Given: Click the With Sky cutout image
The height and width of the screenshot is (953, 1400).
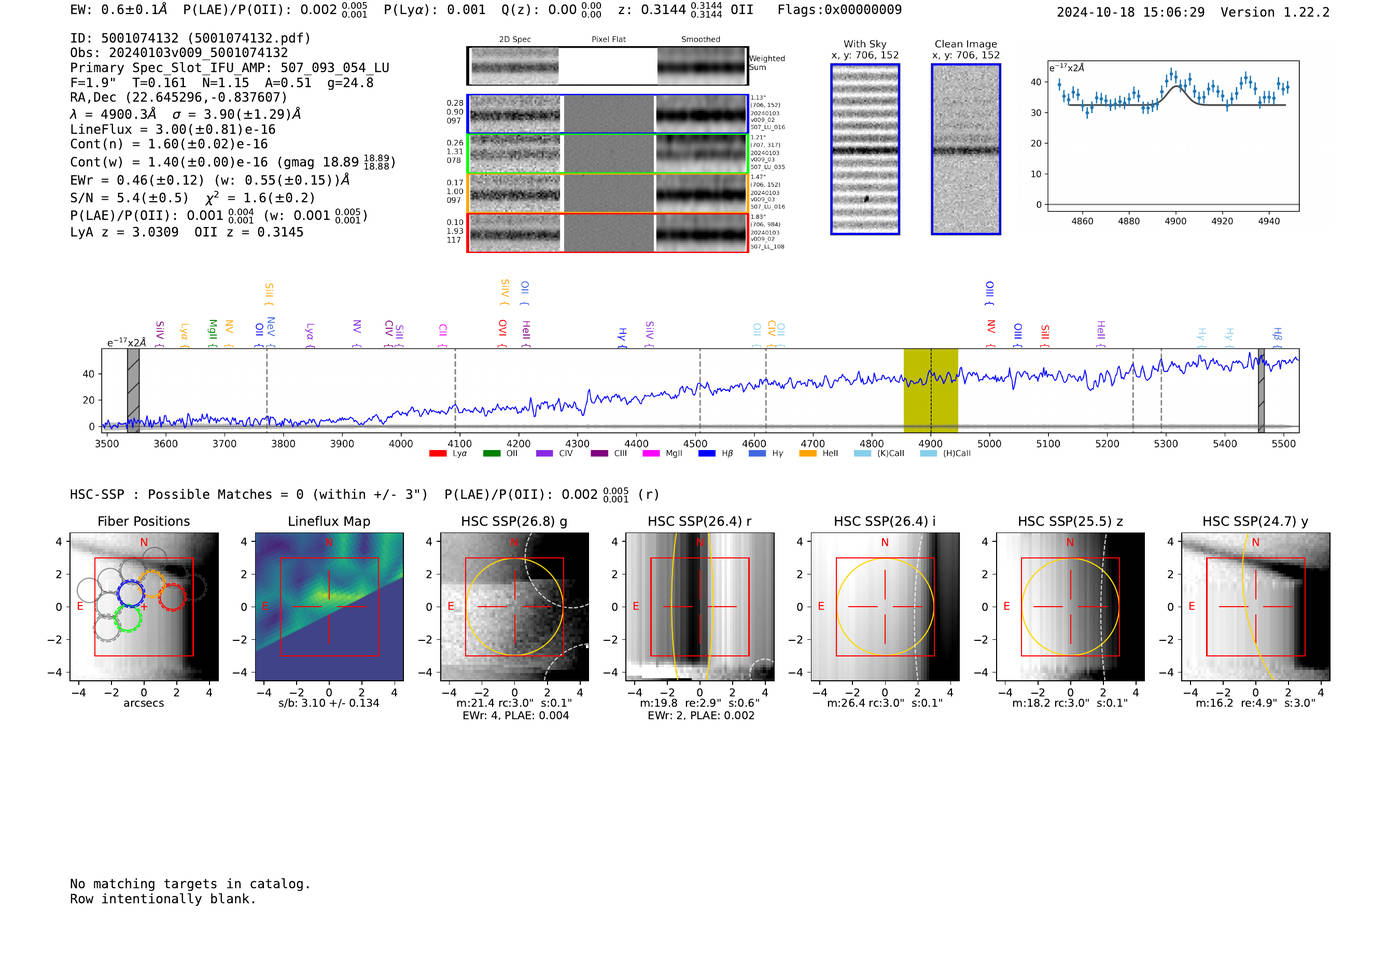Looking at the screenshot, I should (865, 149).
